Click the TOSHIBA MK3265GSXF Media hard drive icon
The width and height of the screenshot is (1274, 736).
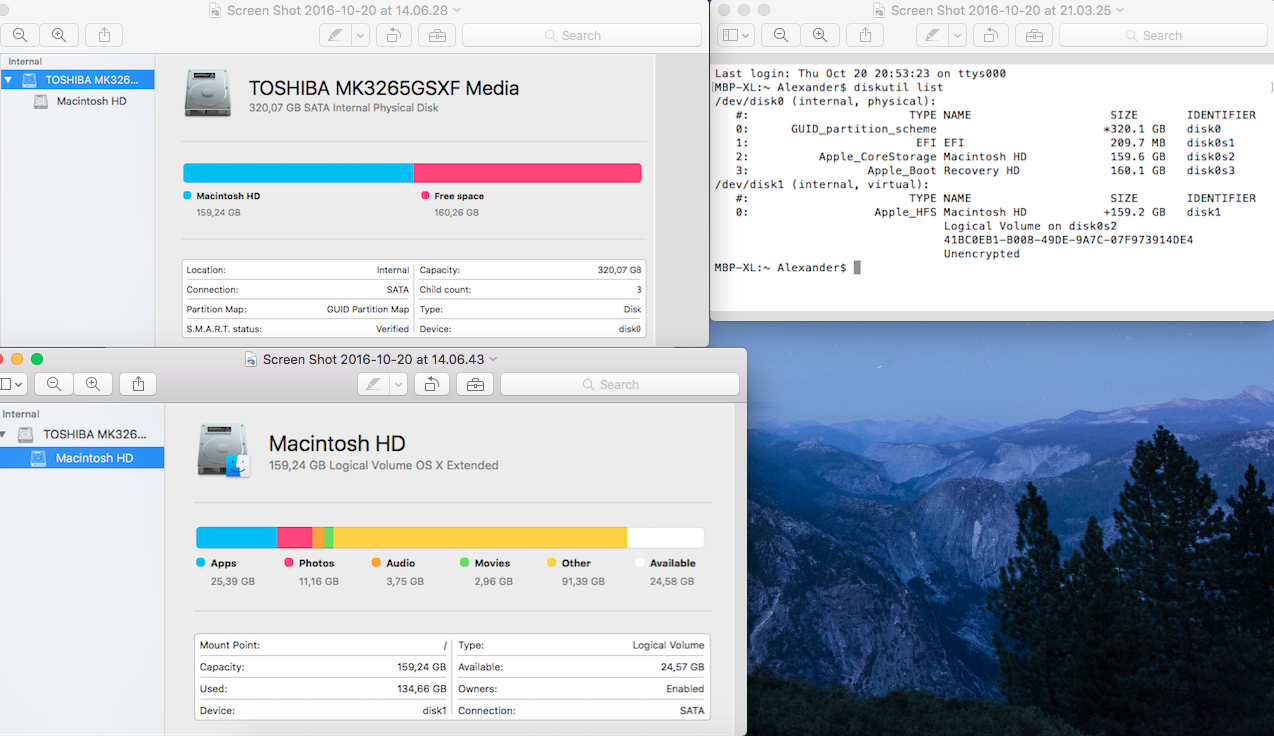point(208,93)
